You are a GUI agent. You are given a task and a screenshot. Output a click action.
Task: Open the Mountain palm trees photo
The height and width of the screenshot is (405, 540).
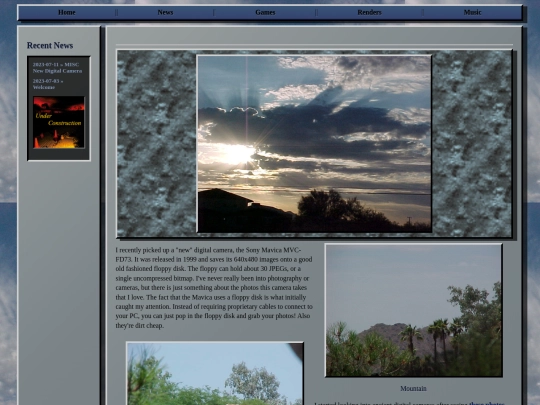click(413, 310)
